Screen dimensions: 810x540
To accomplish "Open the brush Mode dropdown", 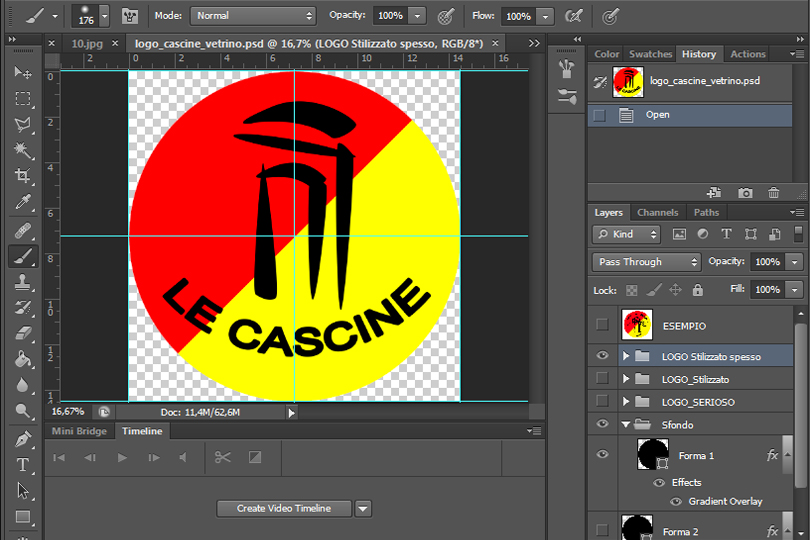I will click(253, 16).
